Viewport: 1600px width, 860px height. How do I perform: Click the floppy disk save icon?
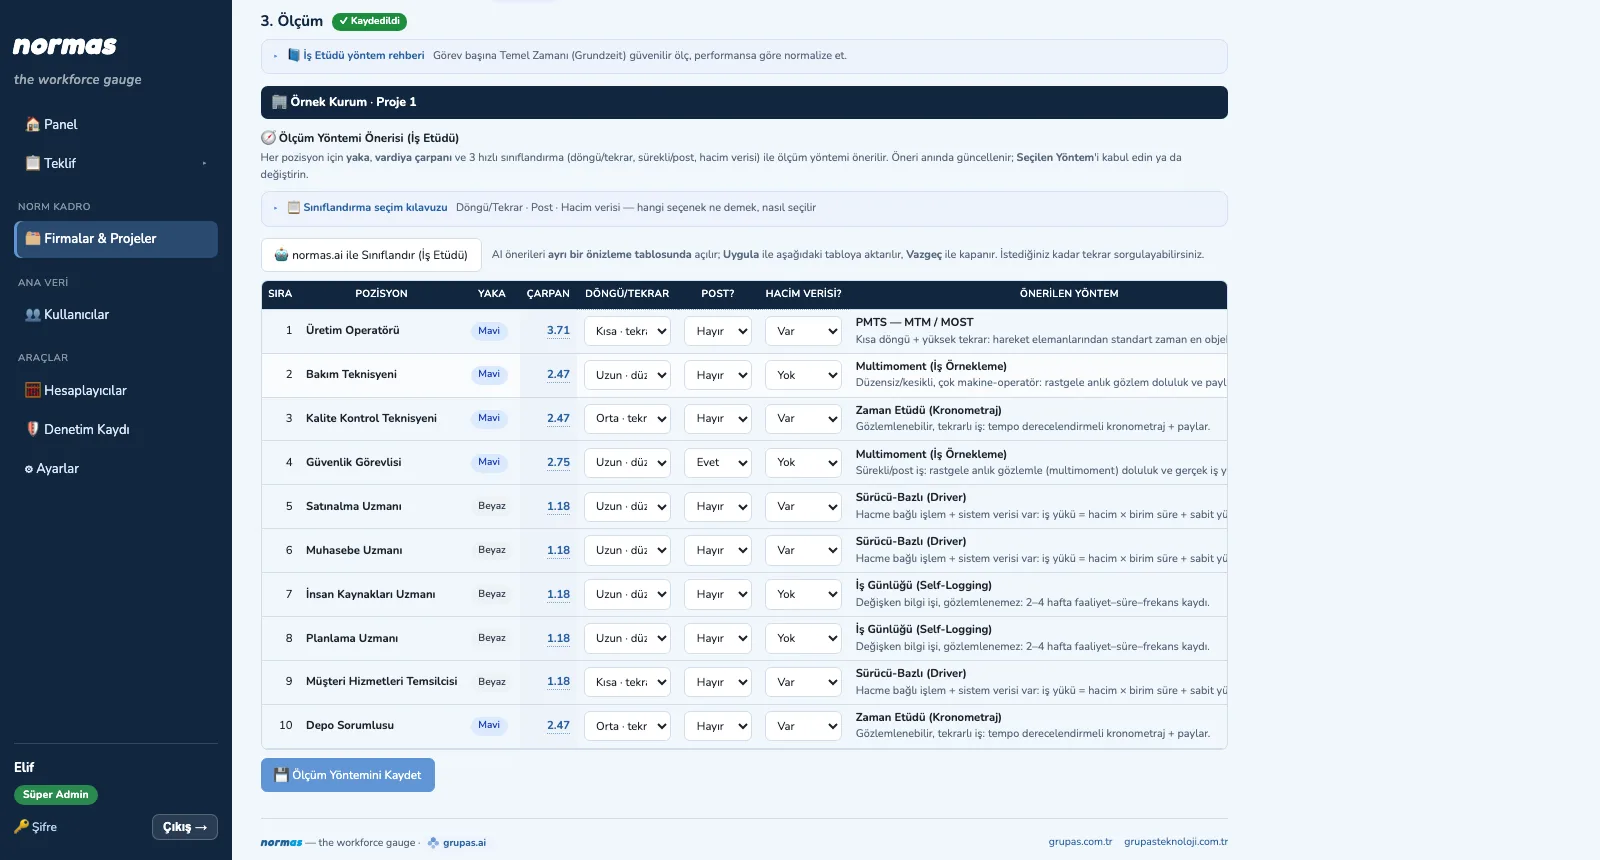coord(281,775)
